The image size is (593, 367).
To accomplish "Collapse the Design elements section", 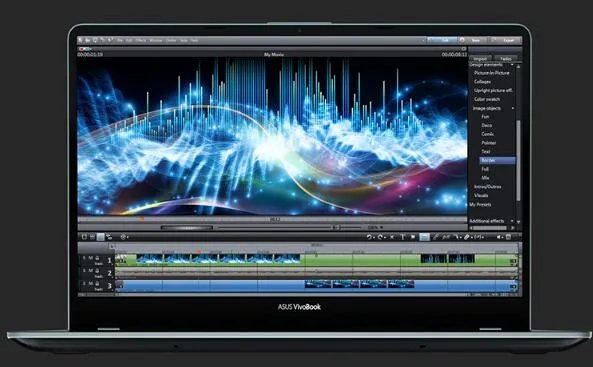I will click(513, 65).
